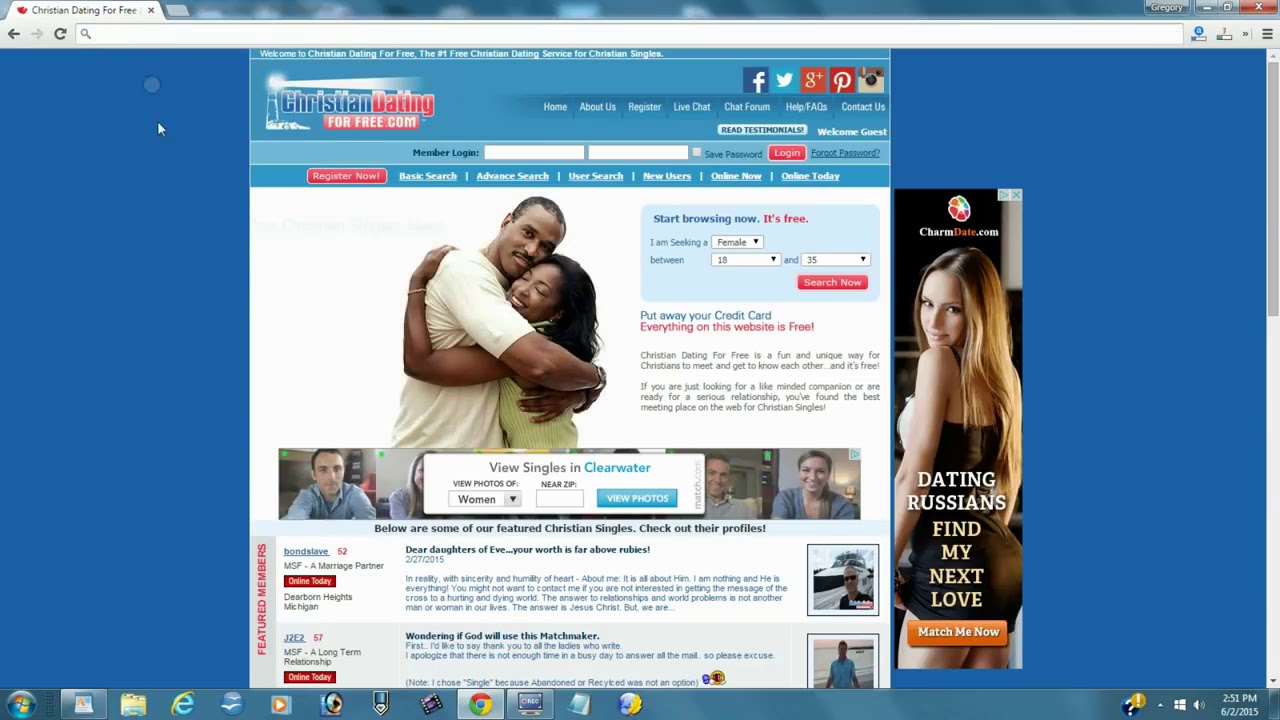Open the Google Plus social icon
The height and width of the screenshot is (720, 1280).
[x=813, y=80]
